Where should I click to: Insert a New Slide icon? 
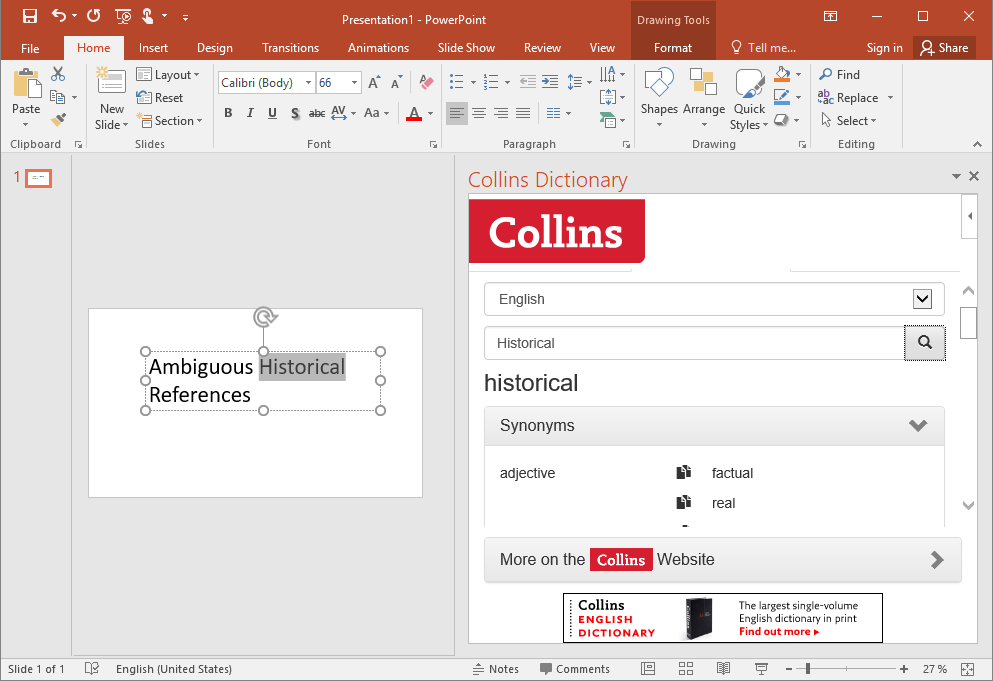(x=111, y=82)
